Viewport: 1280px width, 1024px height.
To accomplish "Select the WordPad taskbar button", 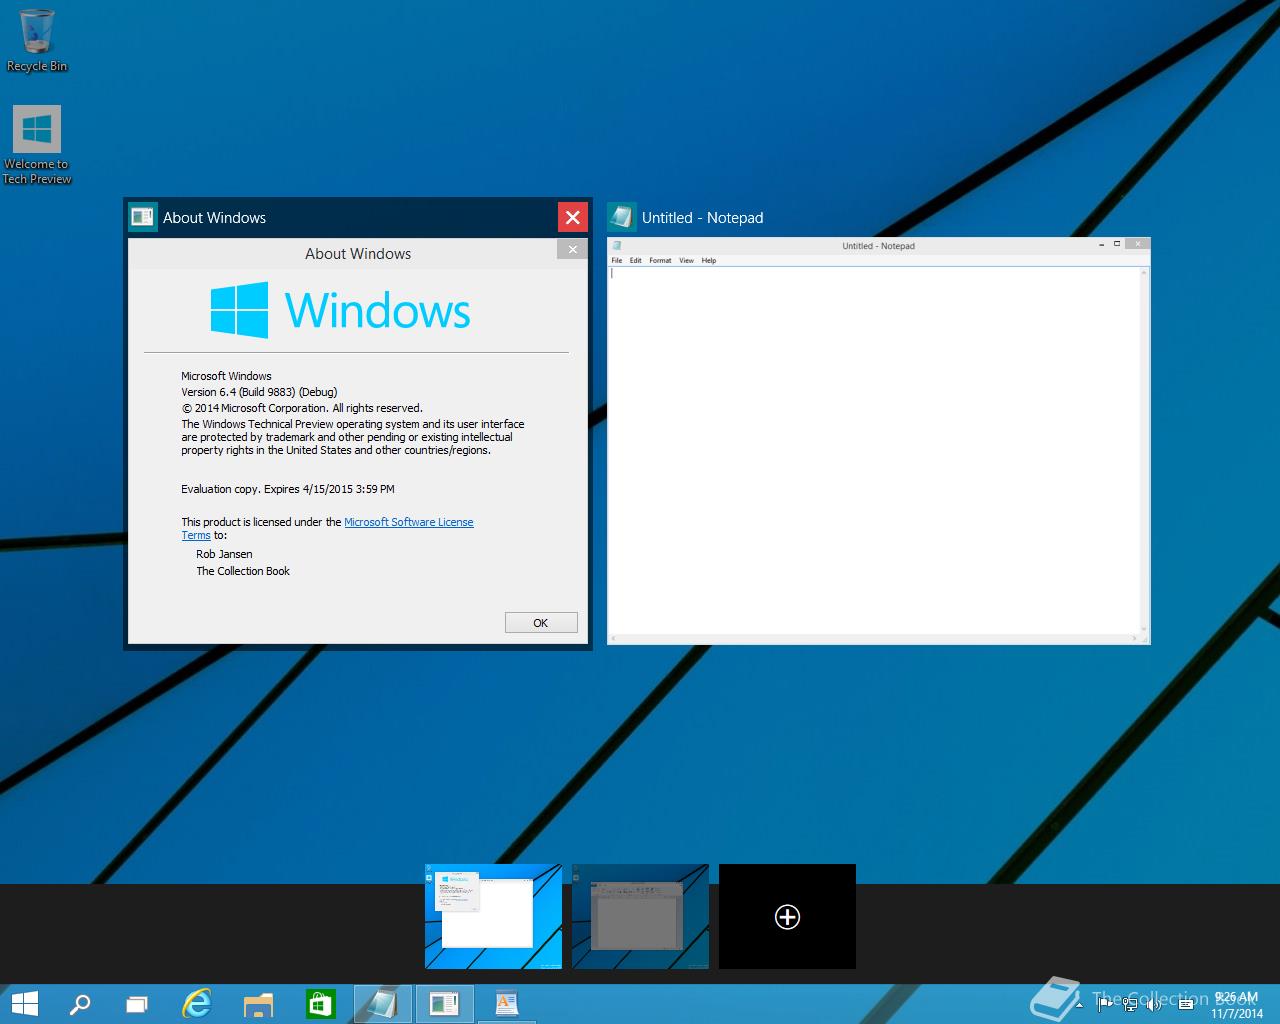I will coord(506,1004).
